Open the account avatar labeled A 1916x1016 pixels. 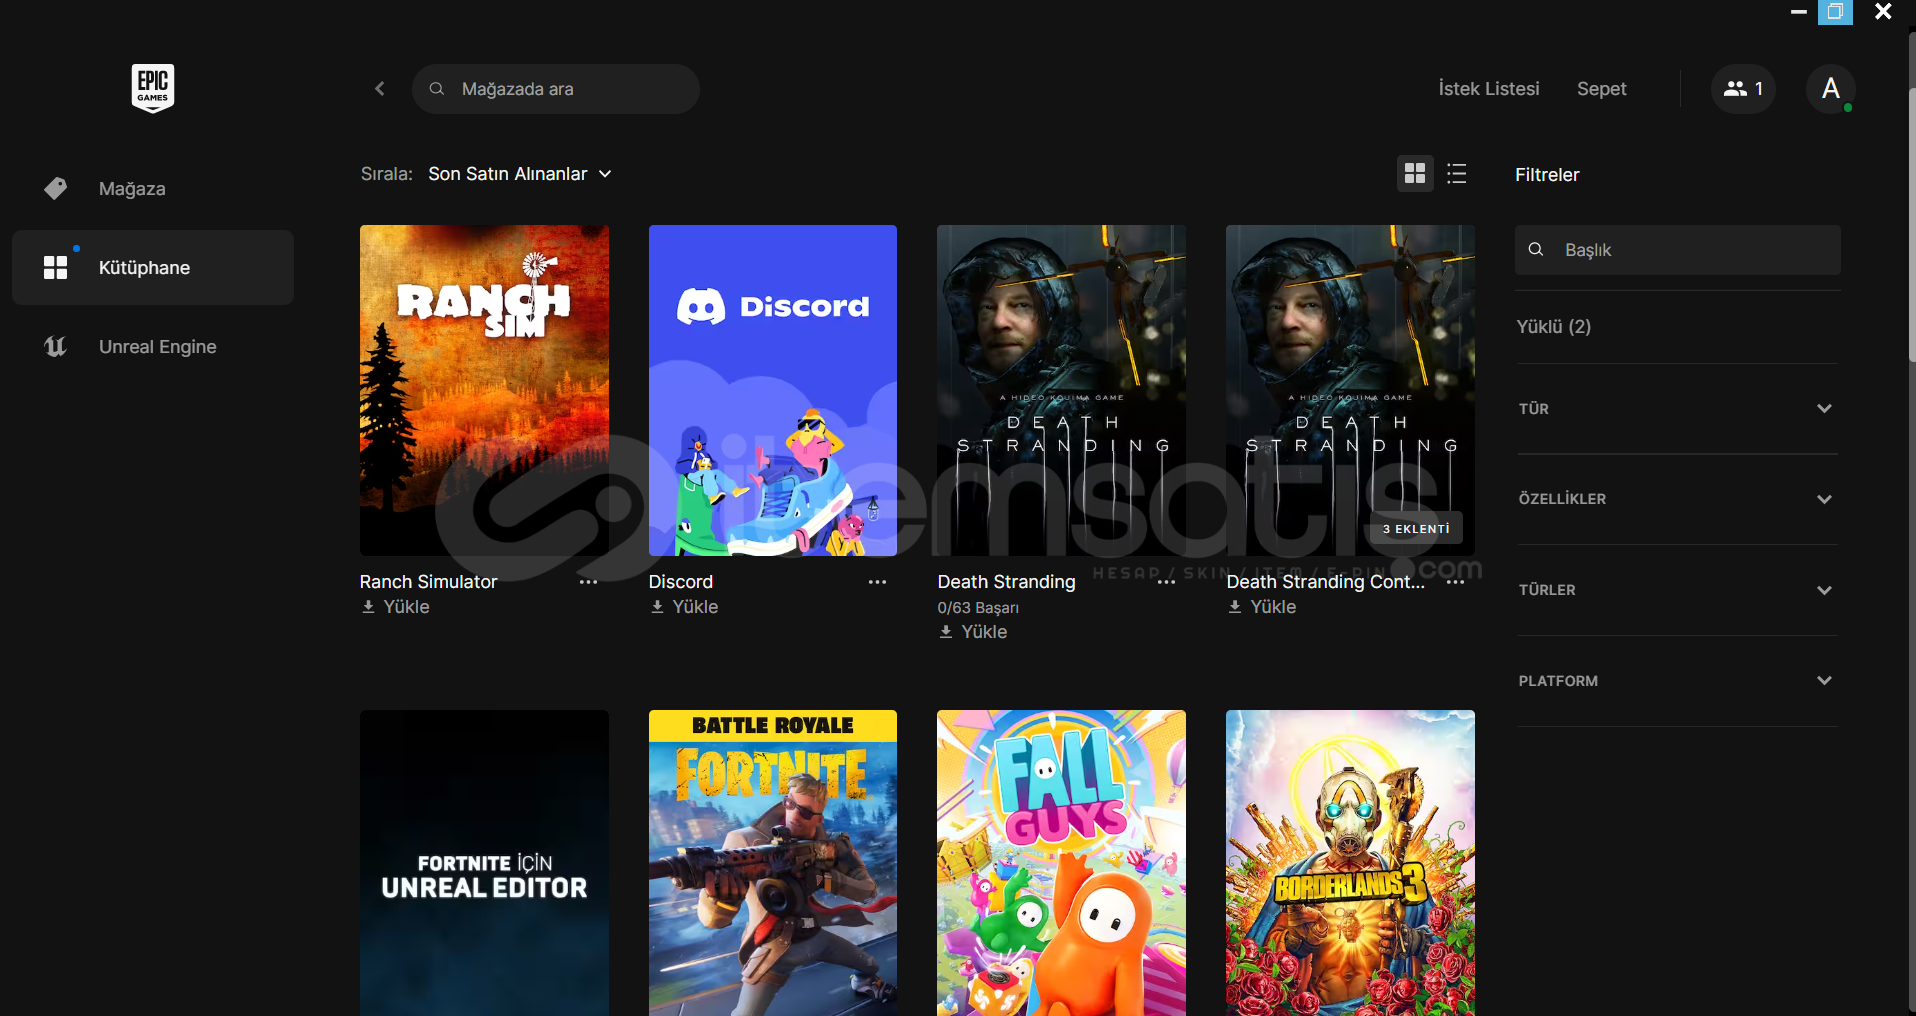[1831, 89]
